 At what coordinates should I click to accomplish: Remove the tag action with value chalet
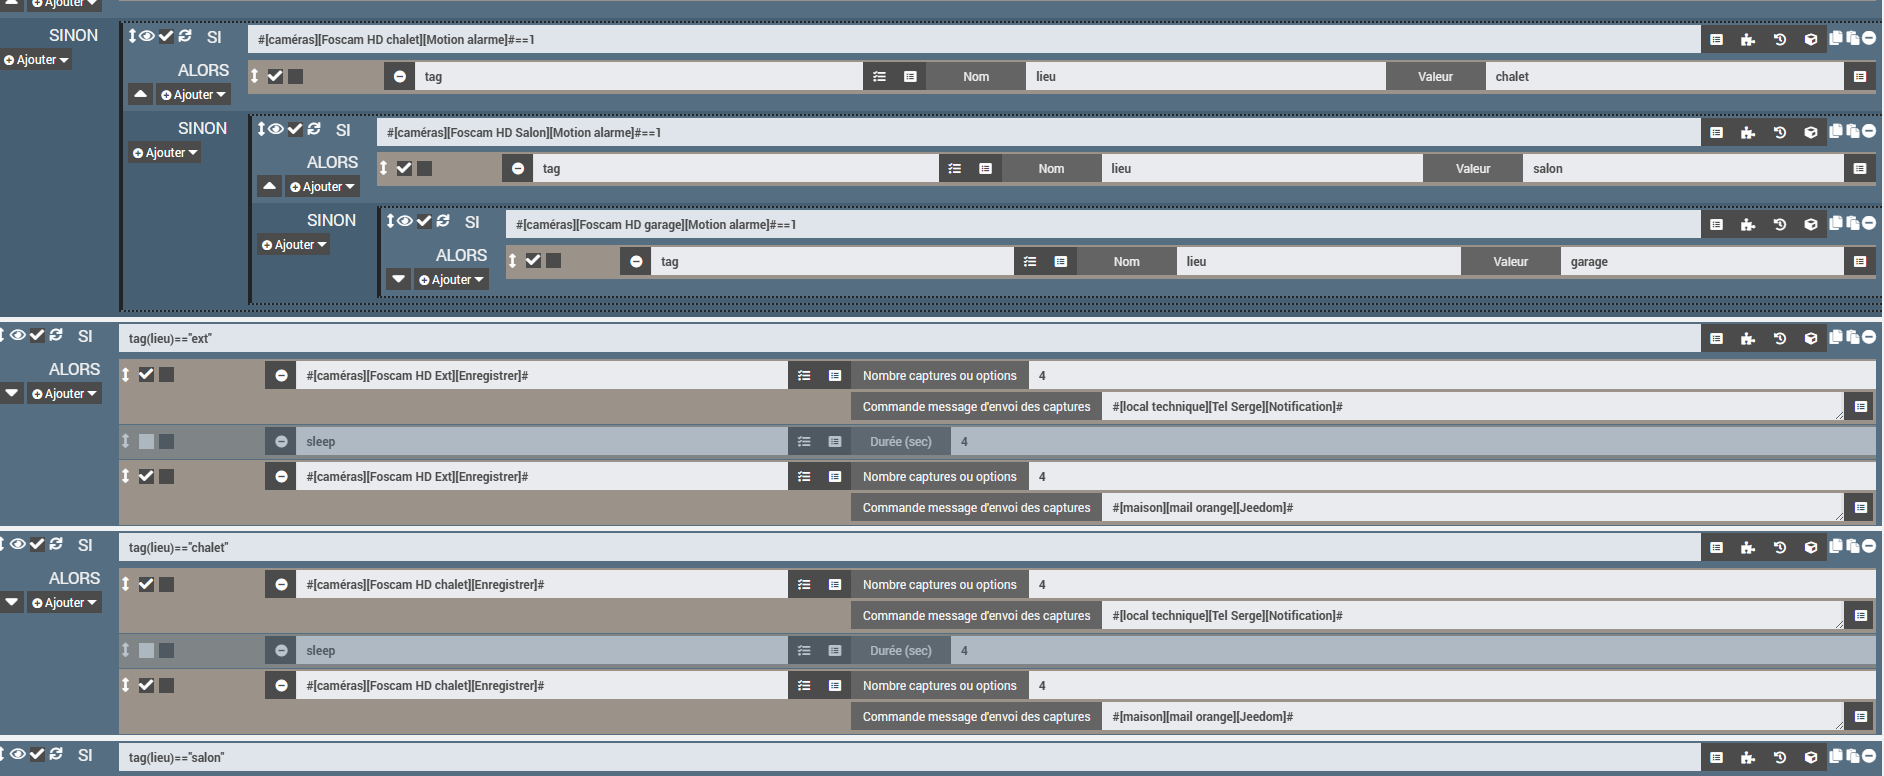click(x=400, y=76)
